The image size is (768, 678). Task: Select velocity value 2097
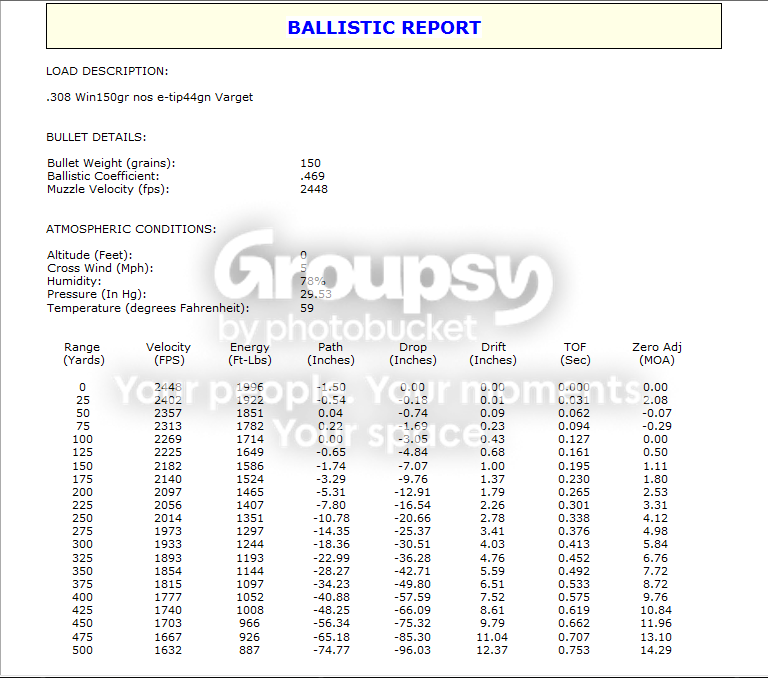[x=168, y=492]
